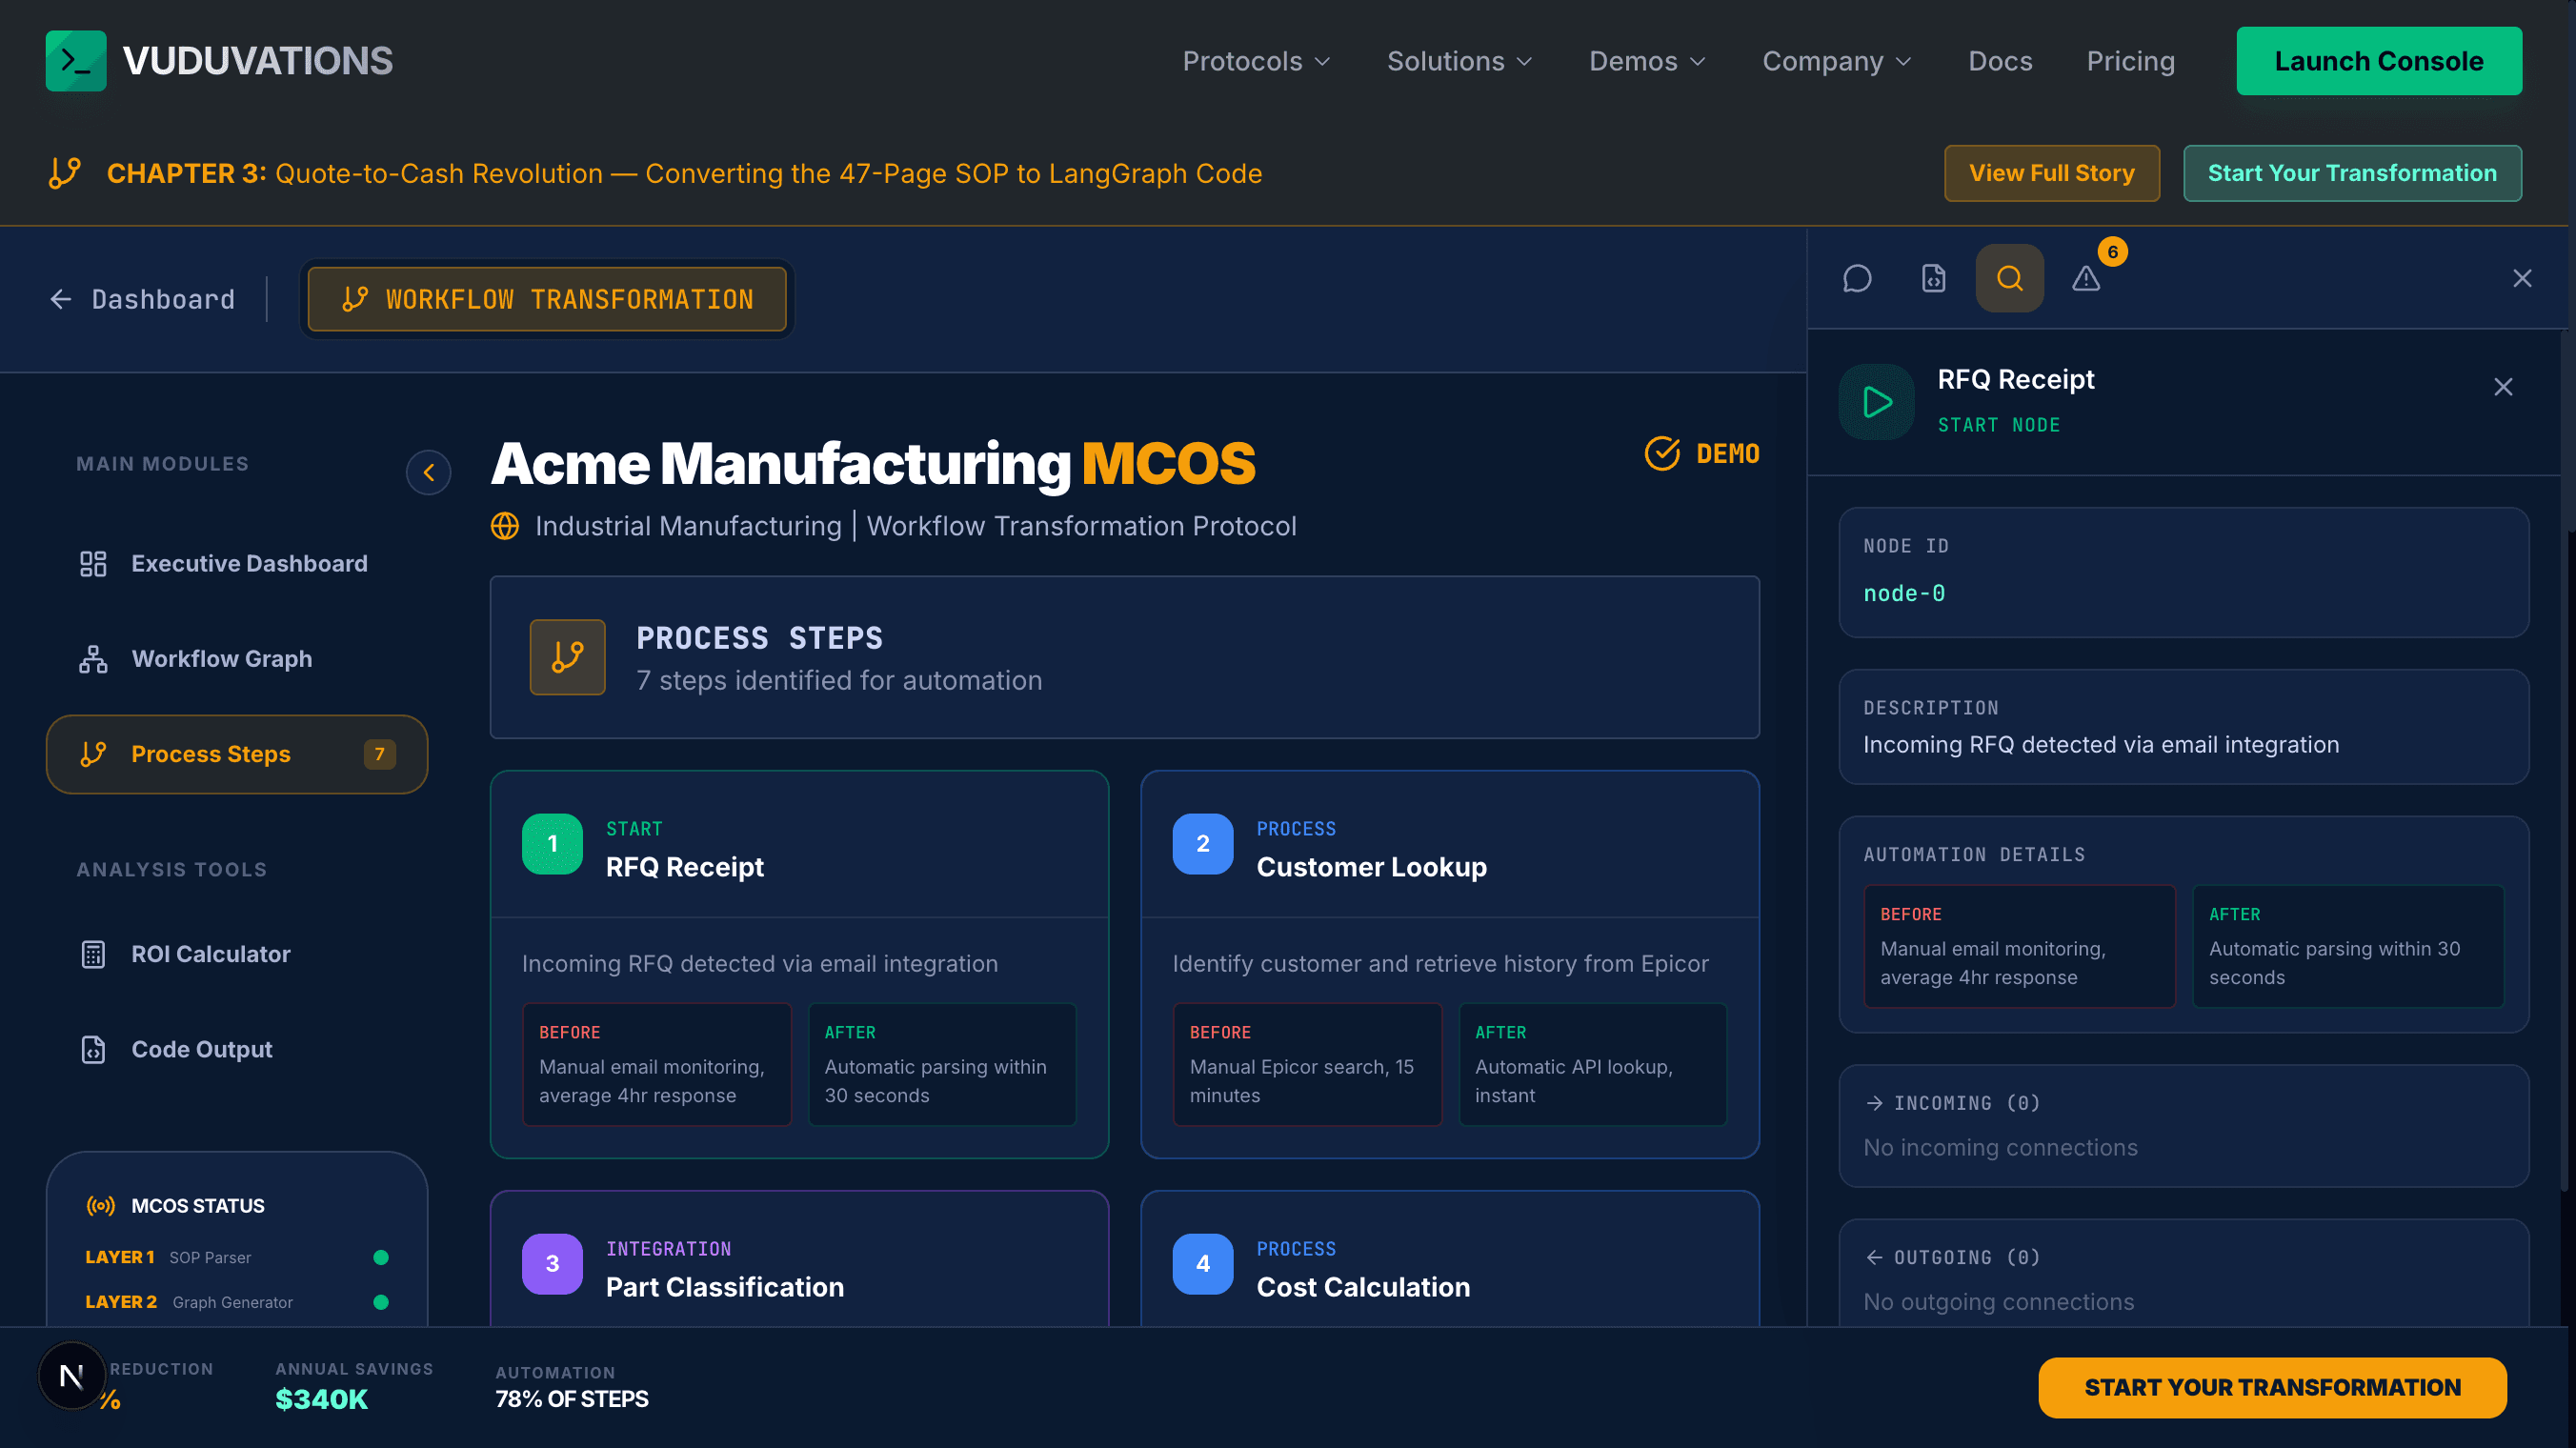Open the warnings triangle icon with badge 6
Viewport: 2576px width, 1448px height.
tap(2086, 278)
